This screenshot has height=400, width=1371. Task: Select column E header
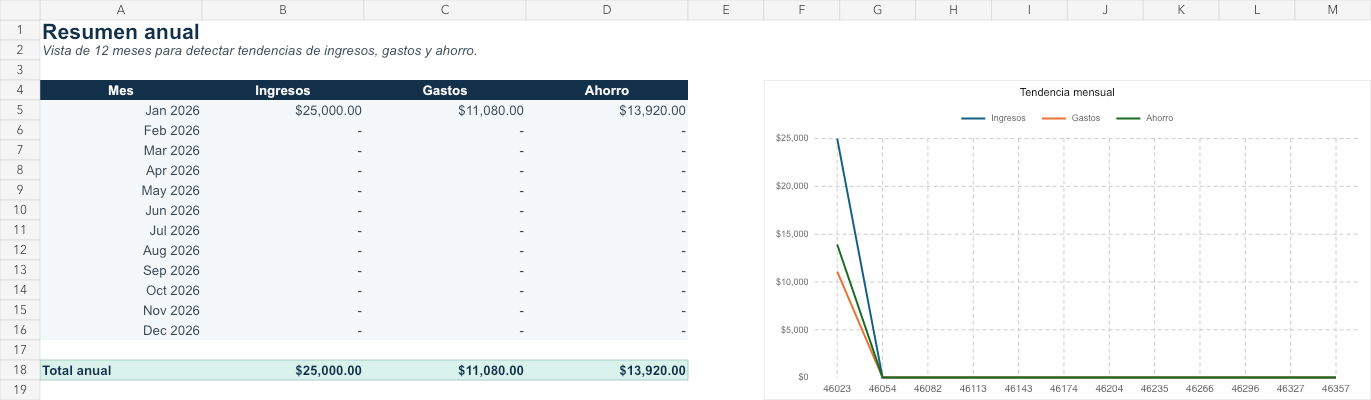click(x=726, y=10)
